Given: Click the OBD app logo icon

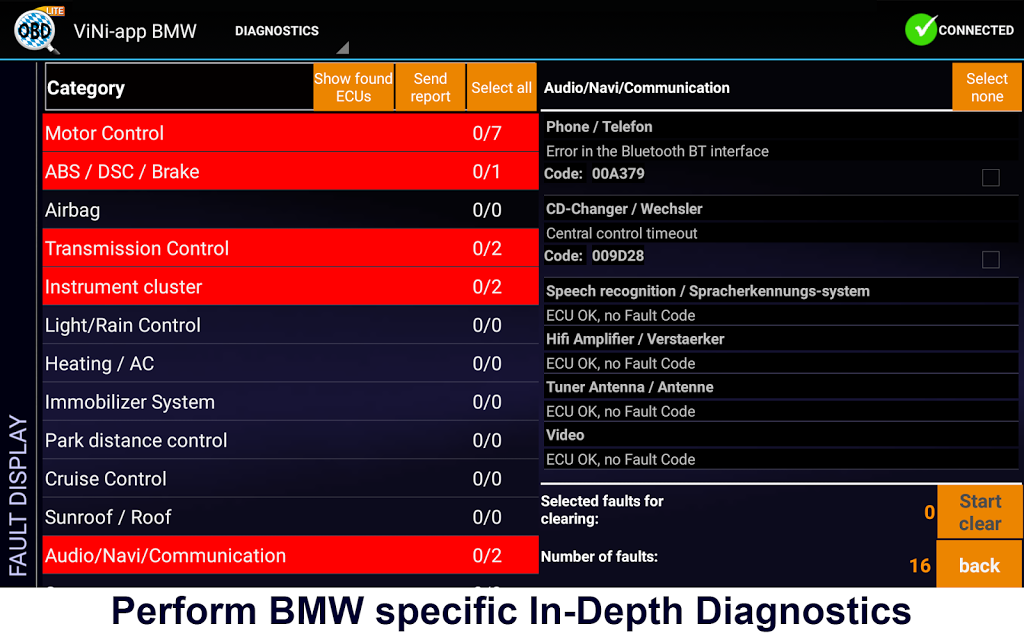Looking at the screenshot, I should point(38,30).
